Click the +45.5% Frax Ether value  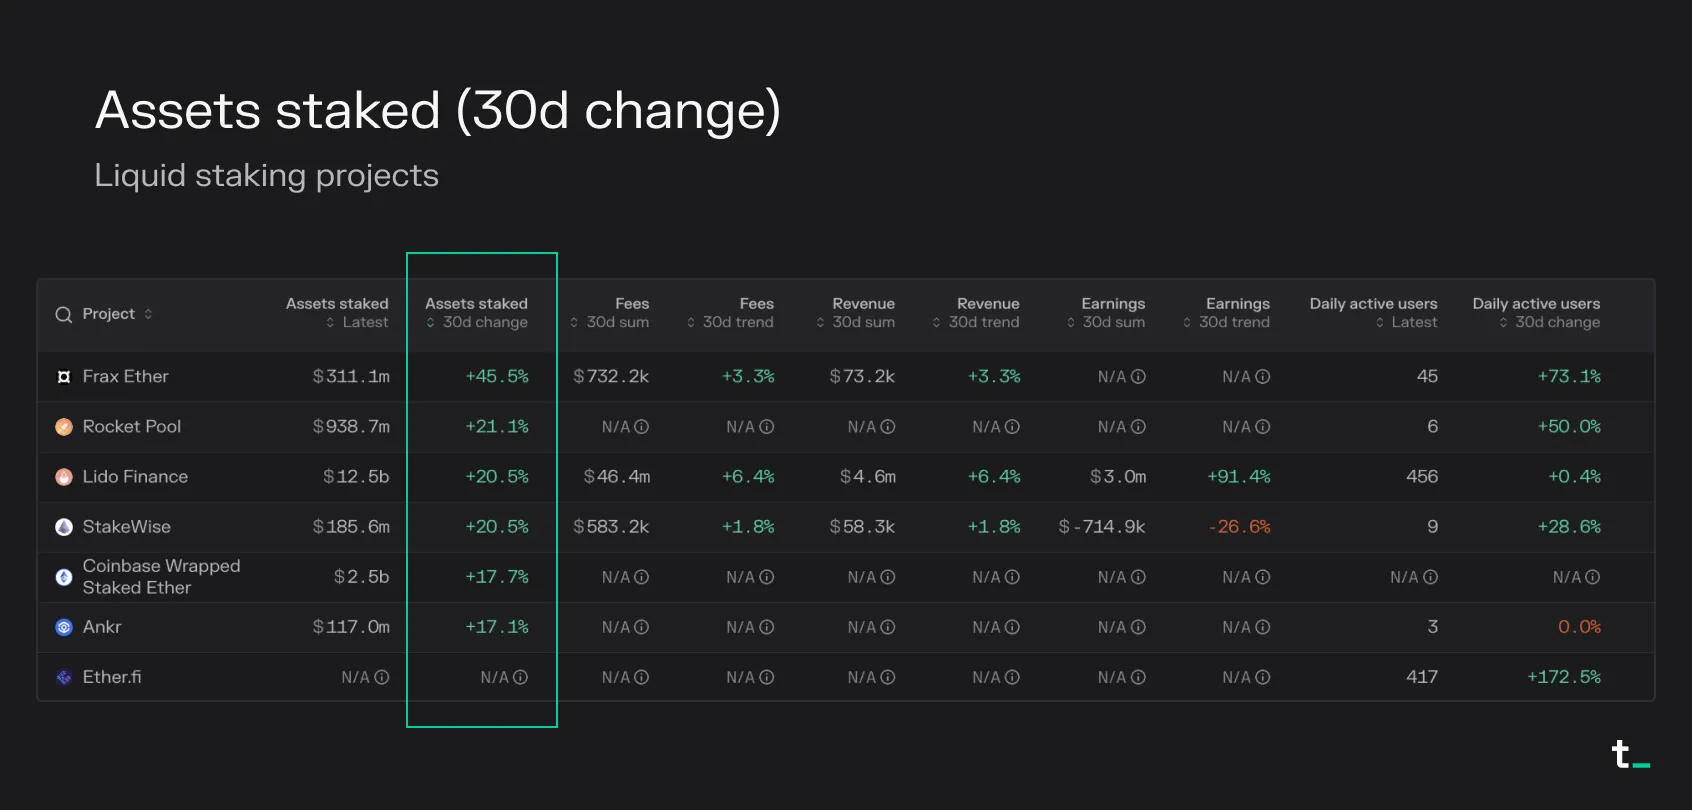point(497,377)
